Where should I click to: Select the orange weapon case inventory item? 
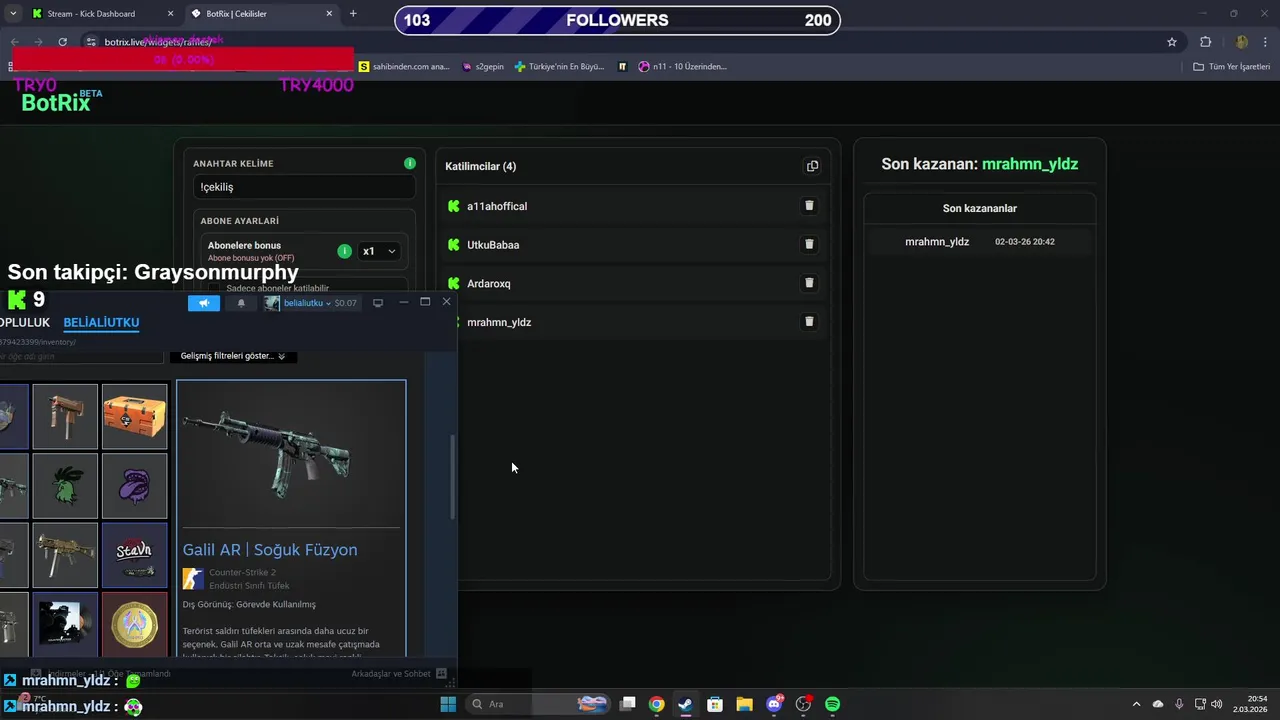pyautogui.click(x=134, y=416)
